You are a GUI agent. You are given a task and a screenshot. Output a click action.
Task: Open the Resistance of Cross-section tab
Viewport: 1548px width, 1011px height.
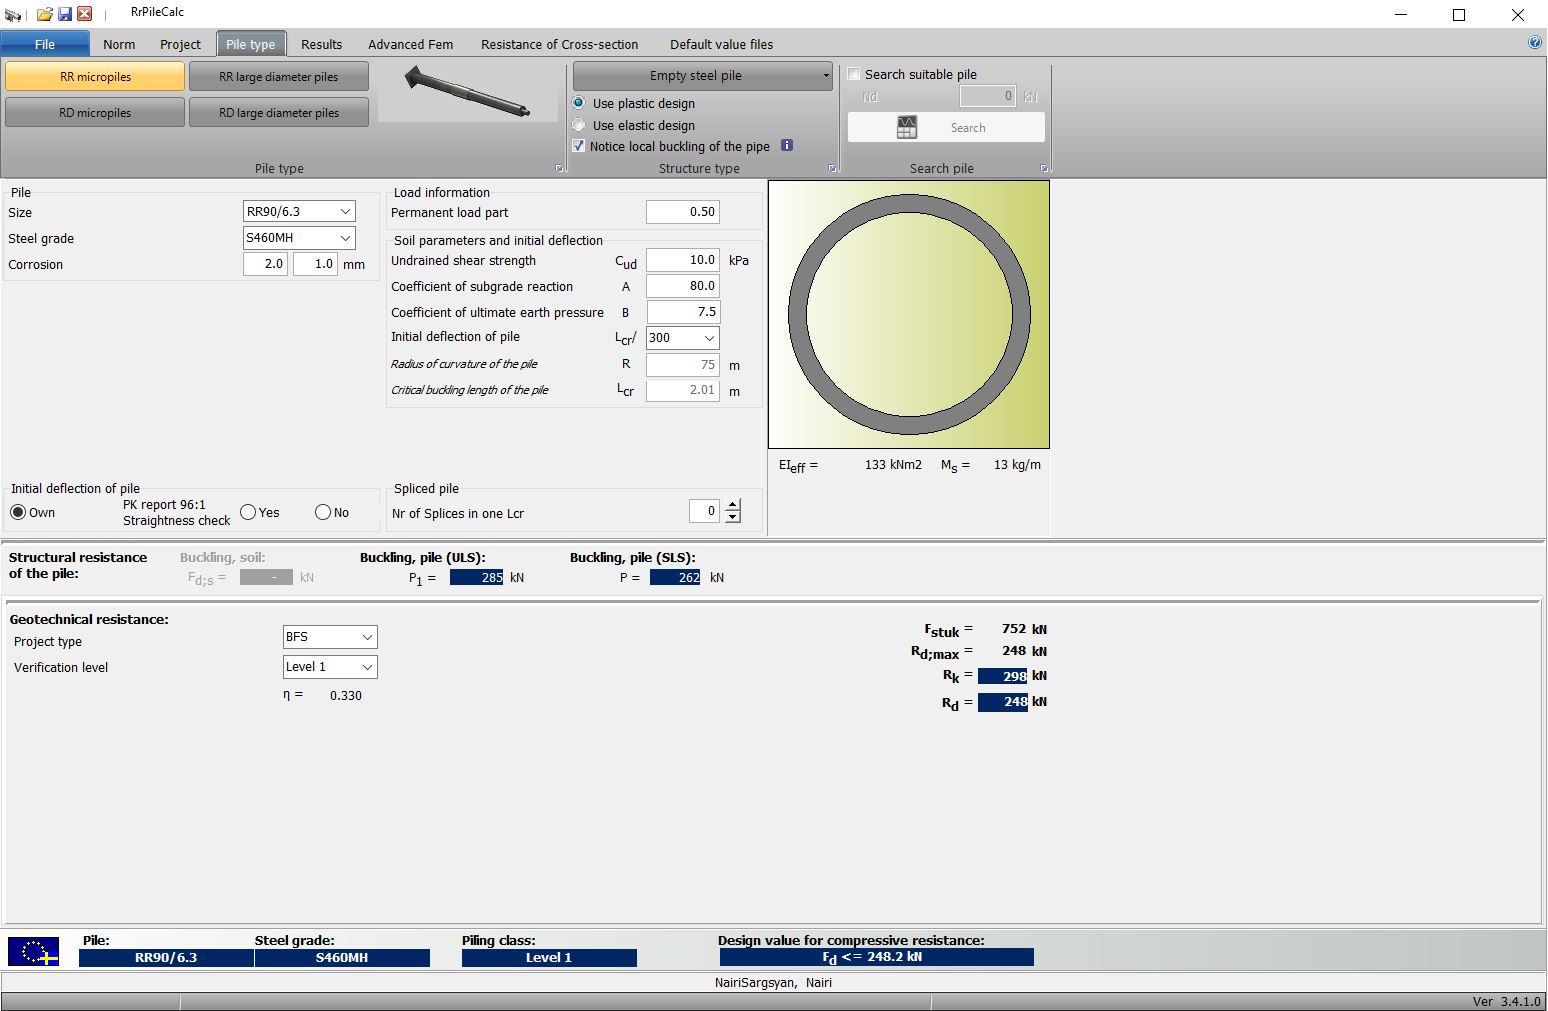point(560,44)
